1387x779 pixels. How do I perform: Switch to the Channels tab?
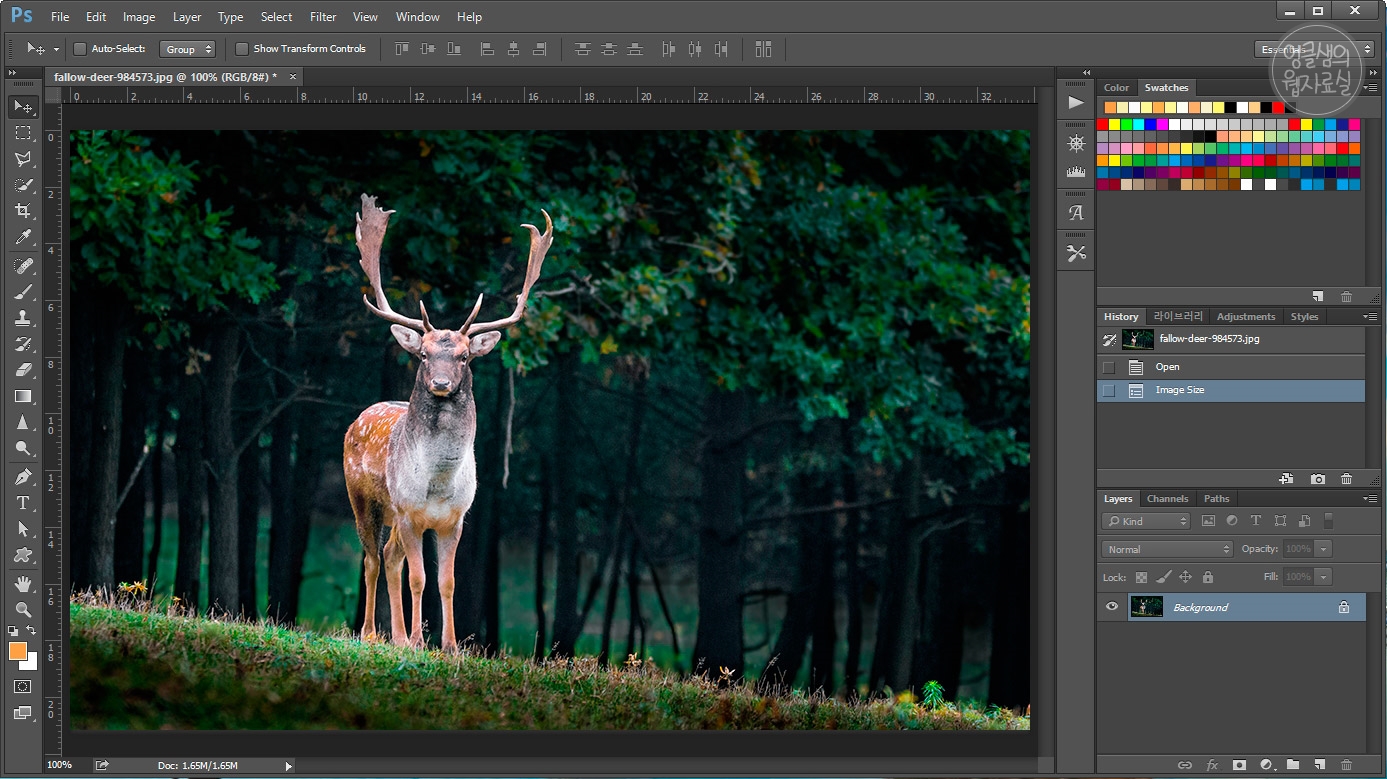(x=1167, y=498)
